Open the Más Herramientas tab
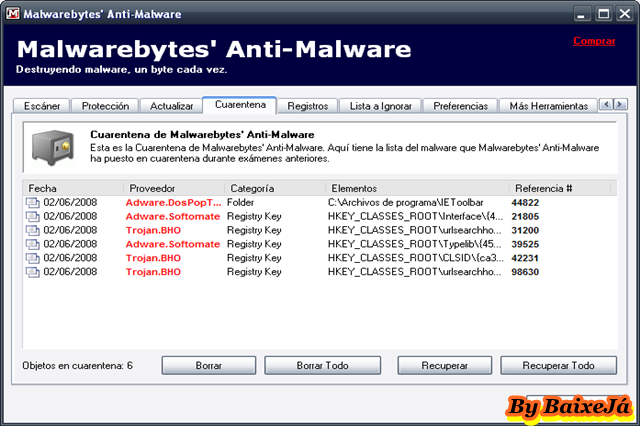This screenshot has height=426, width=640. [x=548, y=106]
